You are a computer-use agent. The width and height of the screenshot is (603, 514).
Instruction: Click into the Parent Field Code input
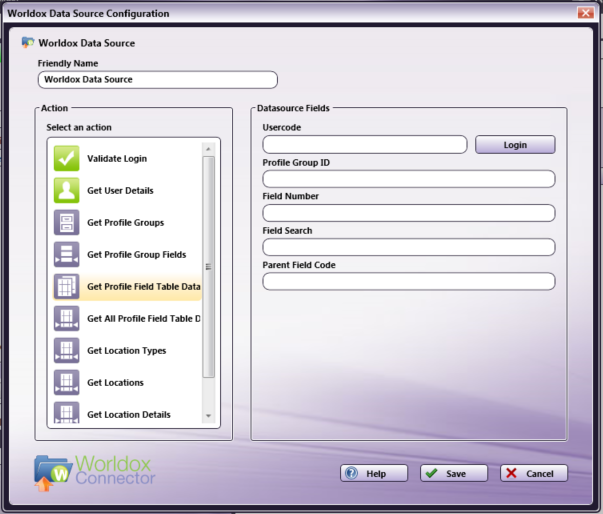409,281
